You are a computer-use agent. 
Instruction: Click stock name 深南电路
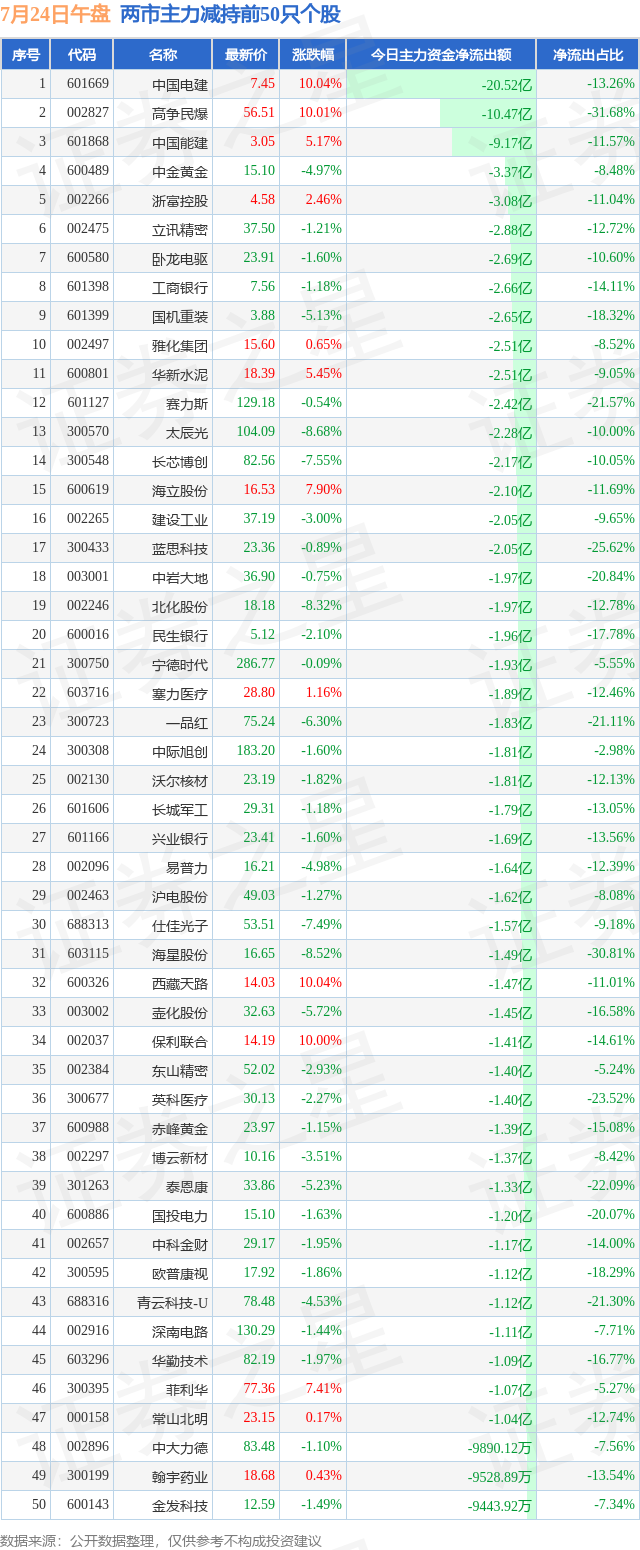(180, 1331)
